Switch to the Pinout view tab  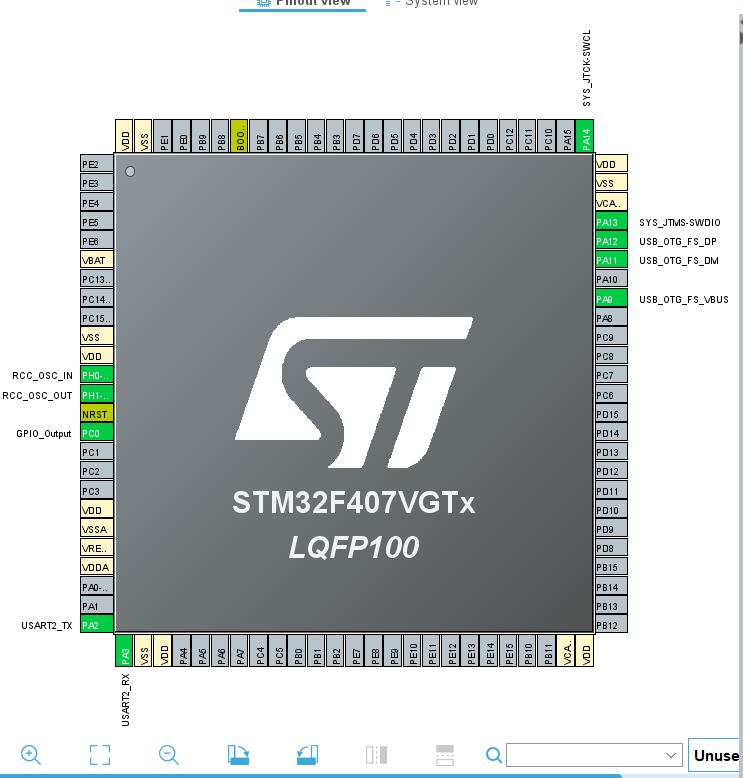(x=303, y=3)
